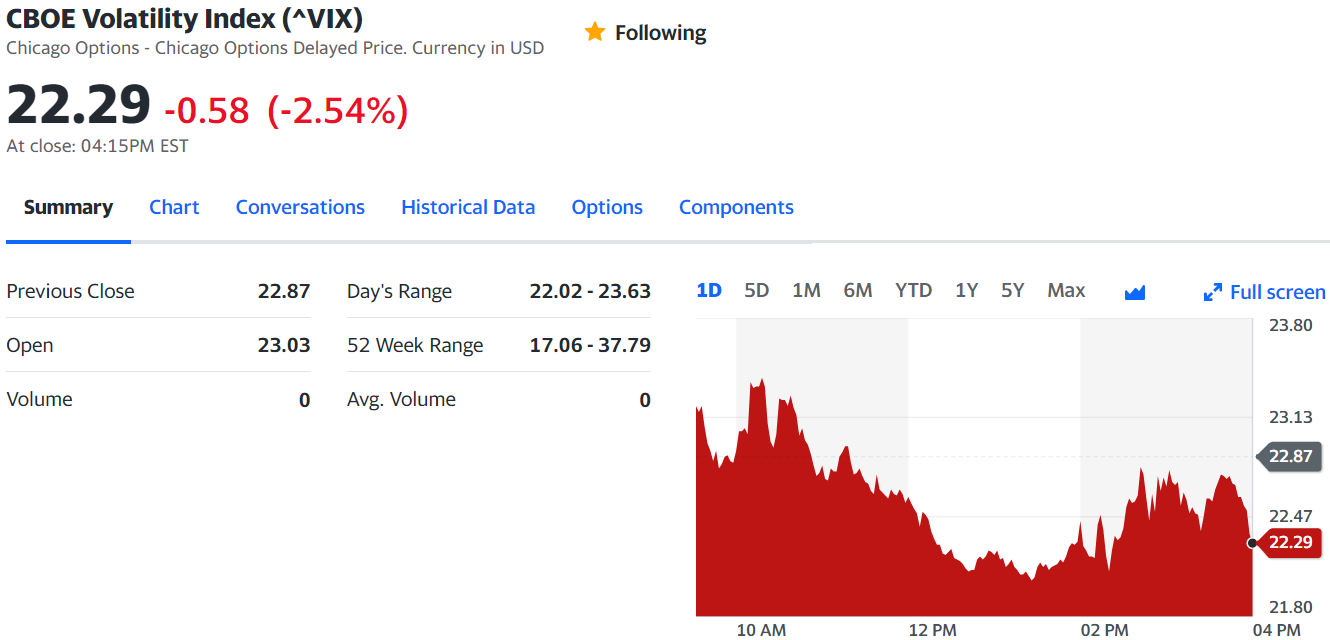
Task: Show the 1Y chart range
Action: [967, 290]
